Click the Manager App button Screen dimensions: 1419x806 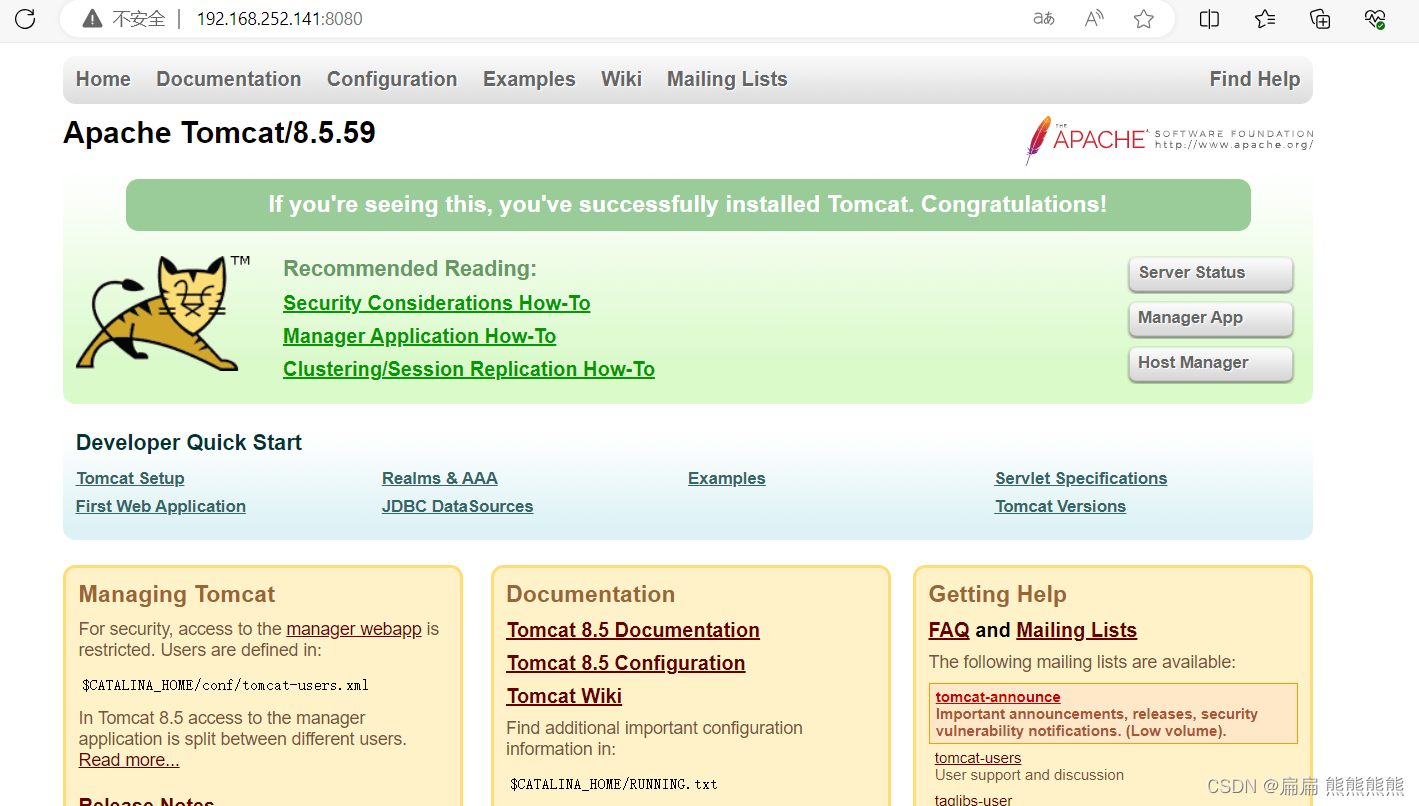click(1210, 318)
